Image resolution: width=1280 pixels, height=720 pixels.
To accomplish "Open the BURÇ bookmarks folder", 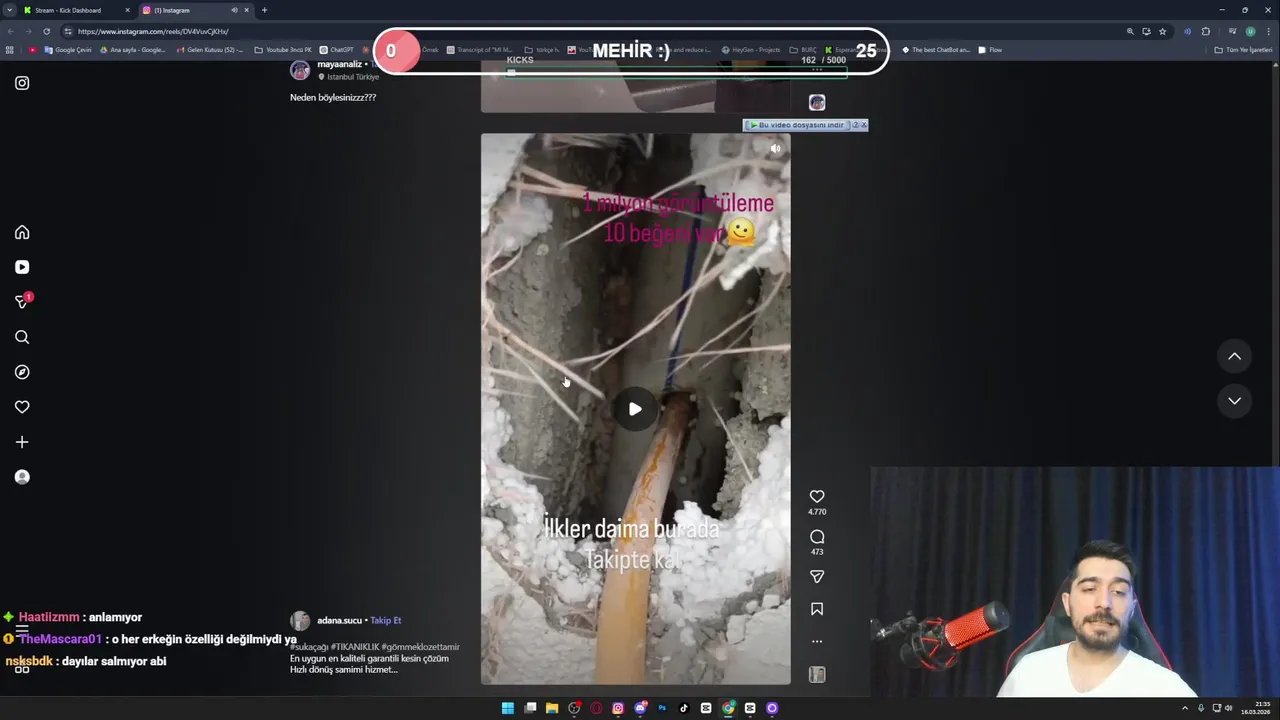I will pyautogui.click(x=803, y=50).
